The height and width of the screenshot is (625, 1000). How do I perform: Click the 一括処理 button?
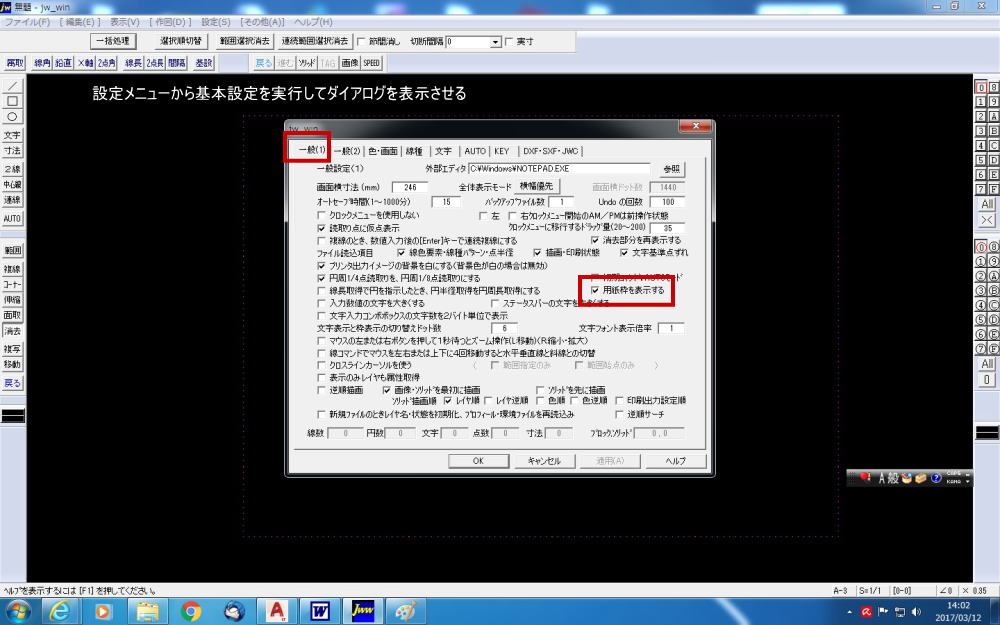click(113, 41)
